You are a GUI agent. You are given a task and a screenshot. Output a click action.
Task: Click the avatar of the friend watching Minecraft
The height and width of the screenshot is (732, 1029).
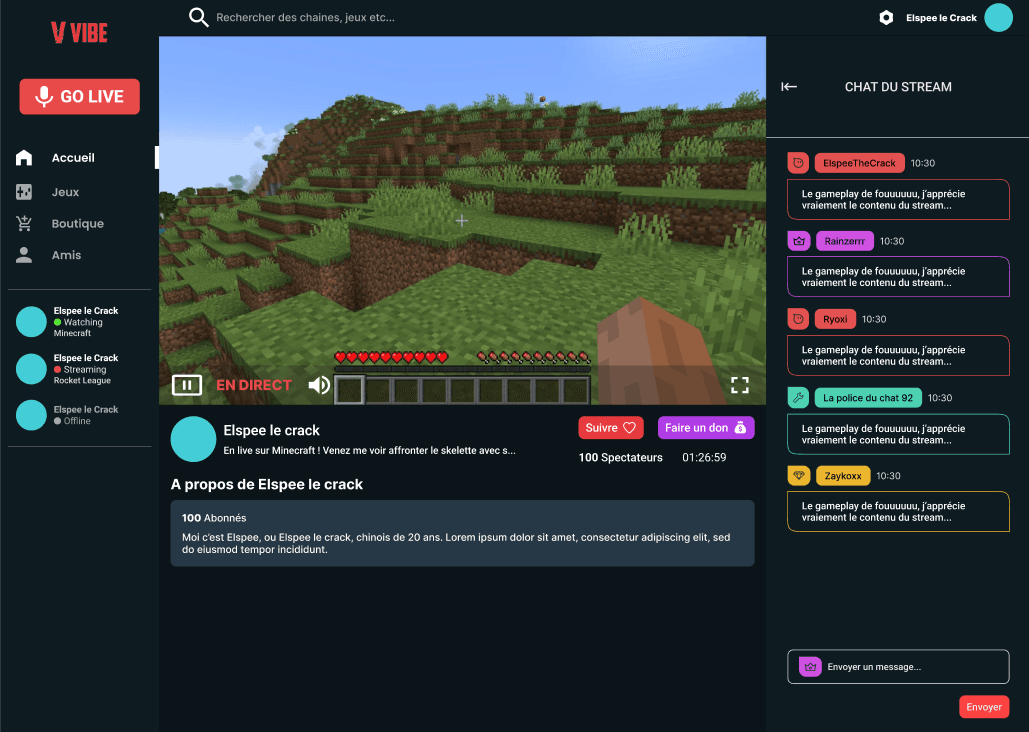point(31,322)
